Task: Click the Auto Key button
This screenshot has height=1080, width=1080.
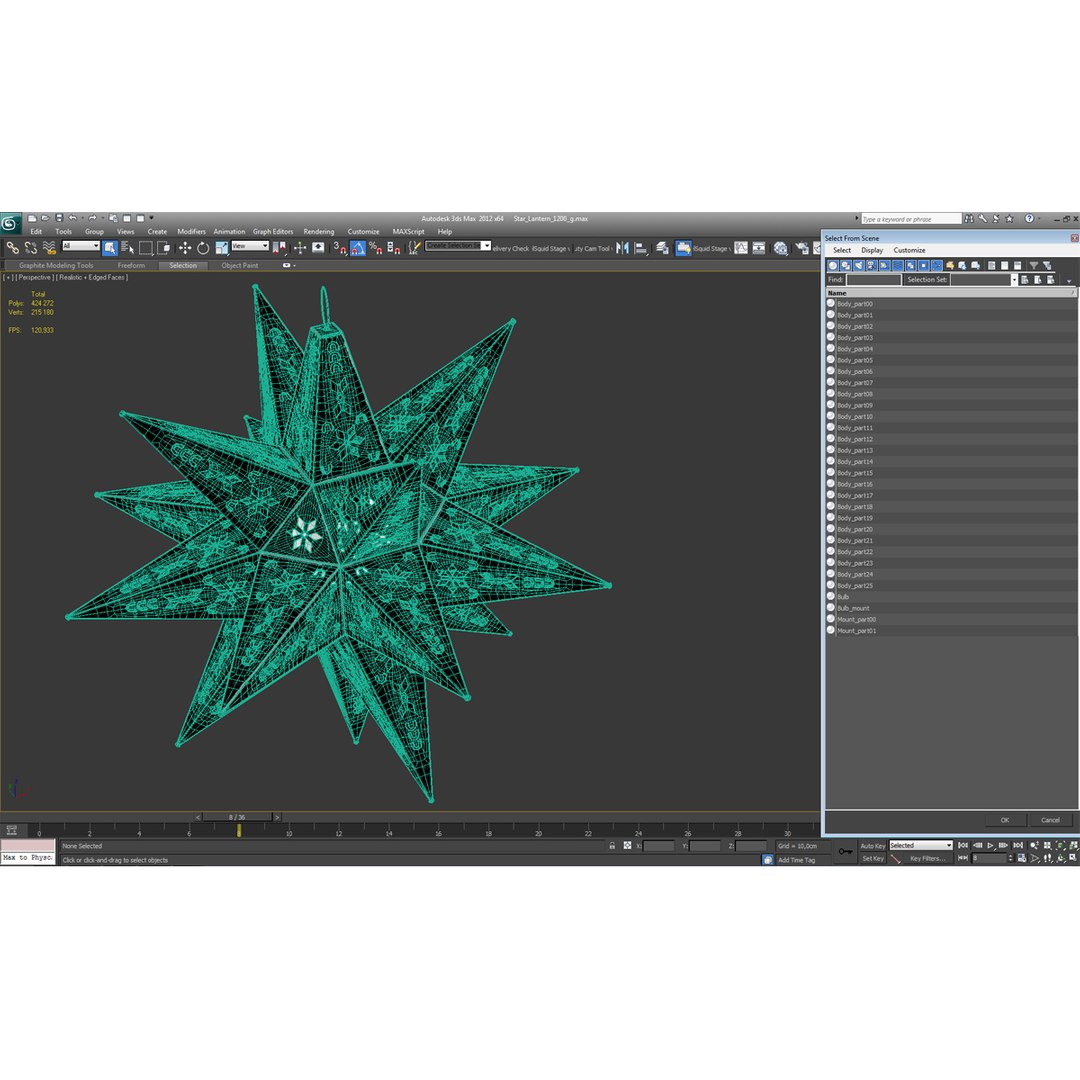Action: click(872, 846)
